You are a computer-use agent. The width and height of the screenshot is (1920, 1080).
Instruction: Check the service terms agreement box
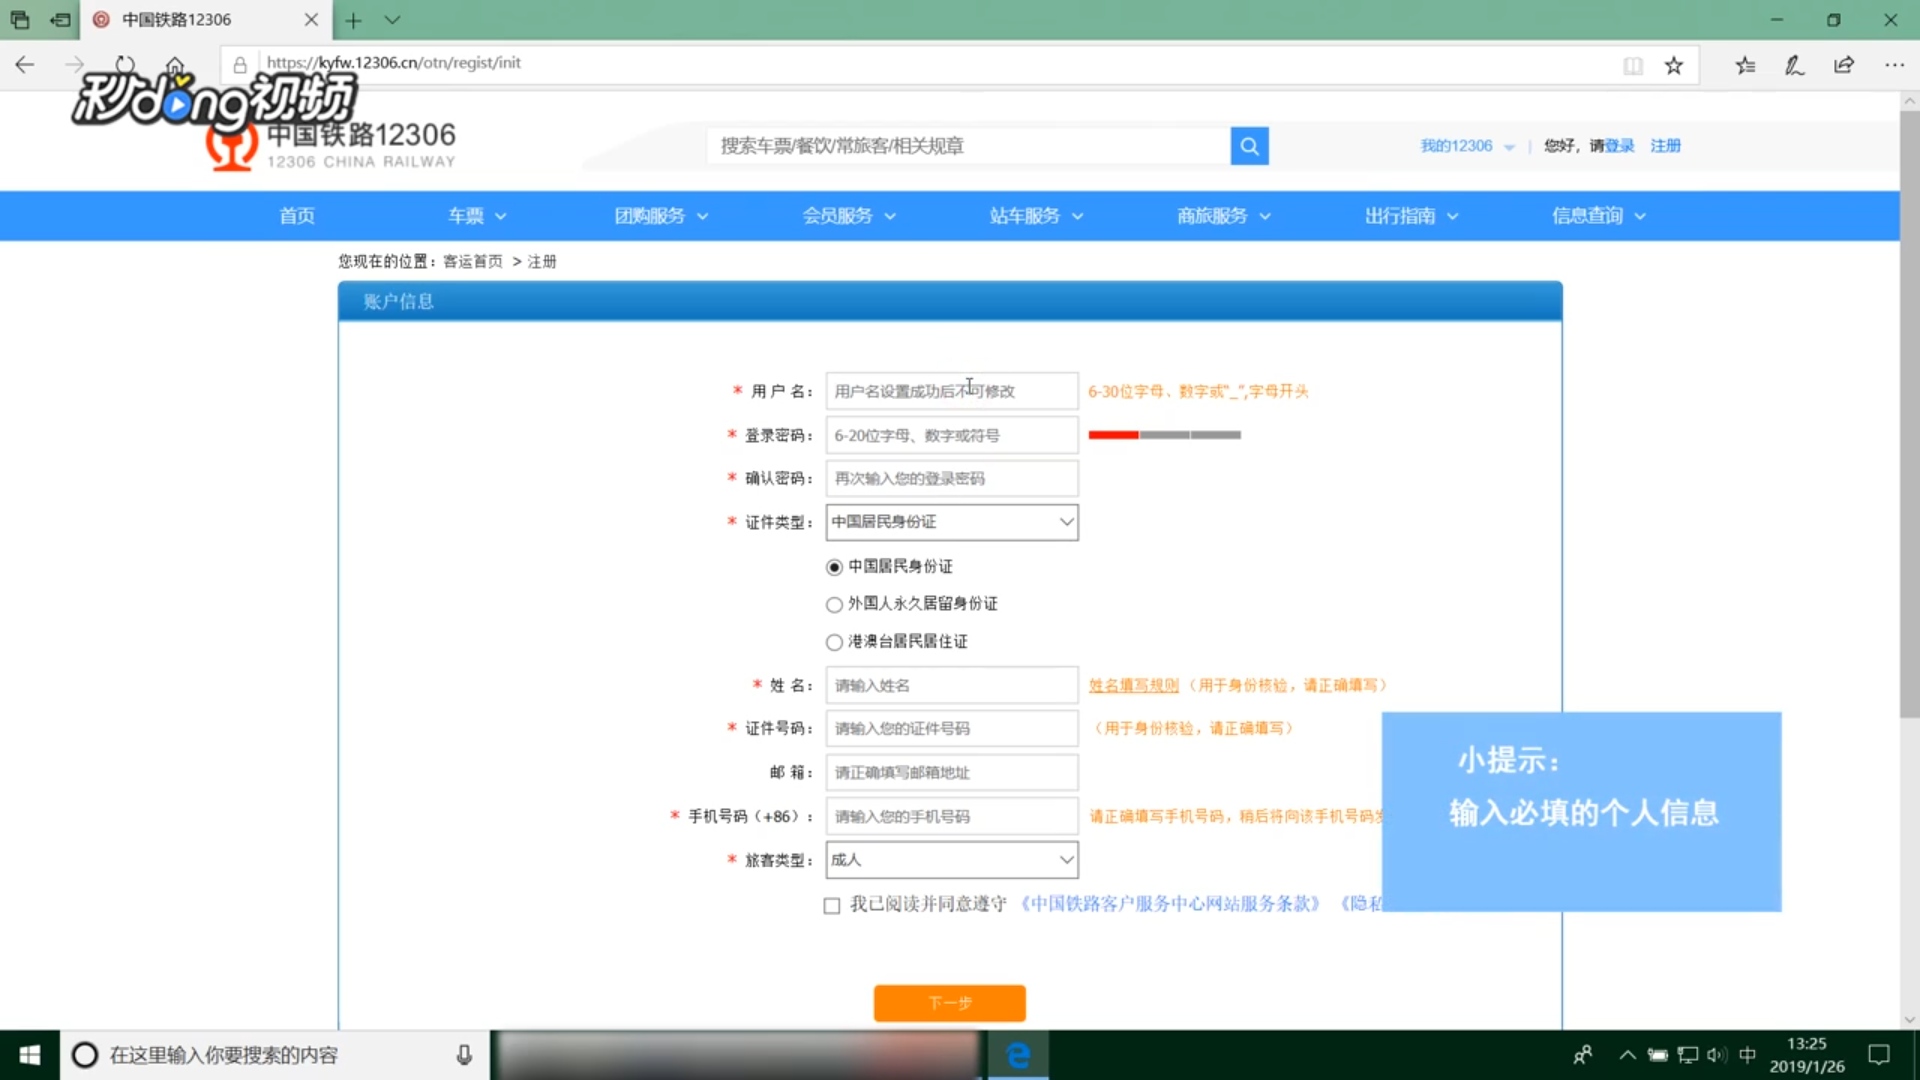tap(832, 906)
